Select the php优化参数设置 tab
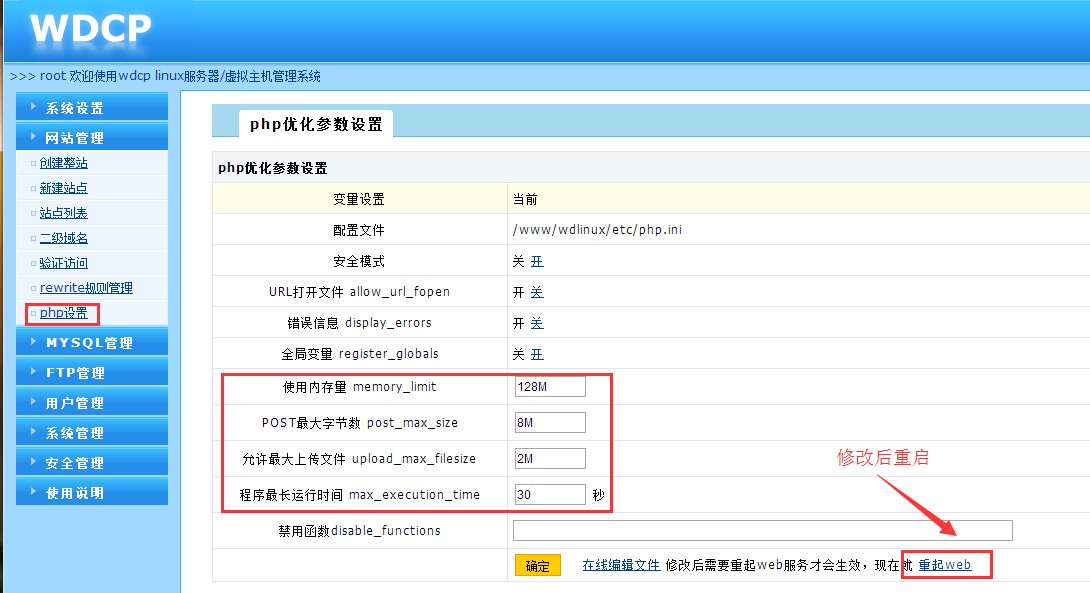 click(x=316, y=124)
